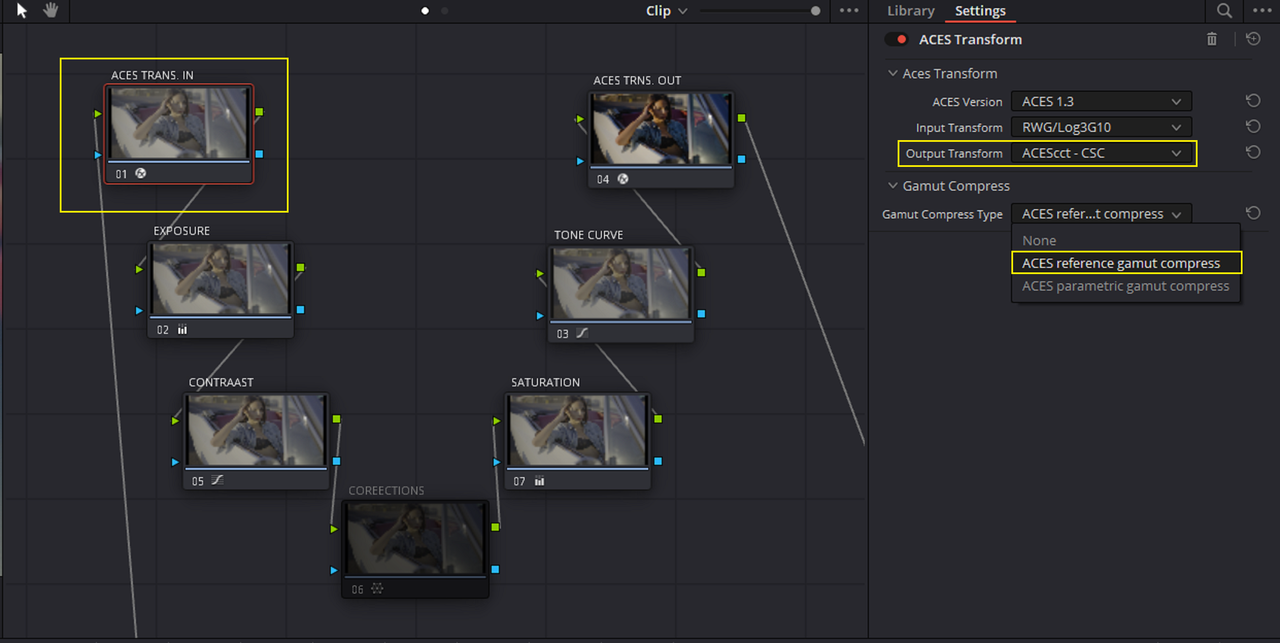Switch to the Settings tab
Screen dimensions: 1280x643
coord(980,11)
